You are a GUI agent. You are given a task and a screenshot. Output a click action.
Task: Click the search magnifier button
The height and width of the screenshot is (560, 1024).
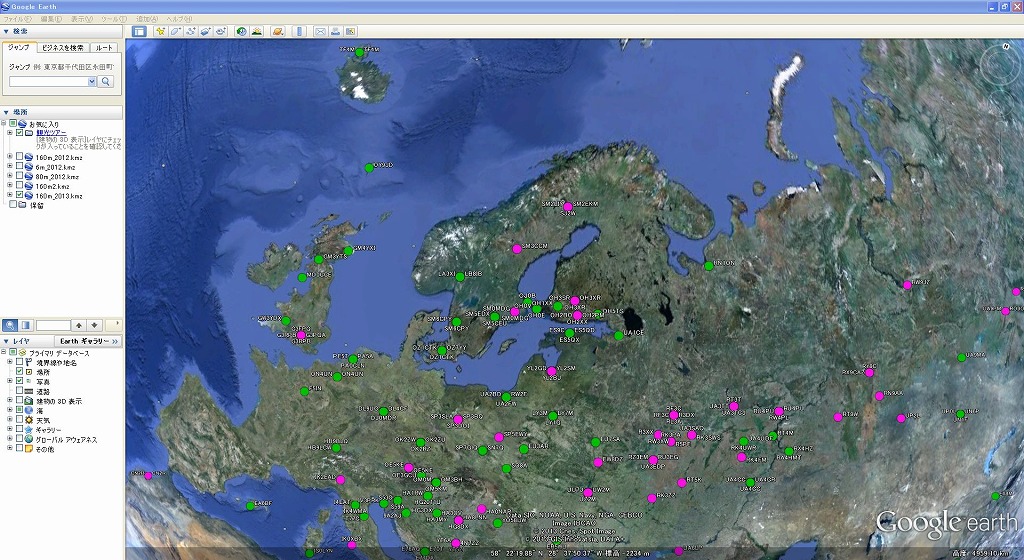(x=106, y=82)
